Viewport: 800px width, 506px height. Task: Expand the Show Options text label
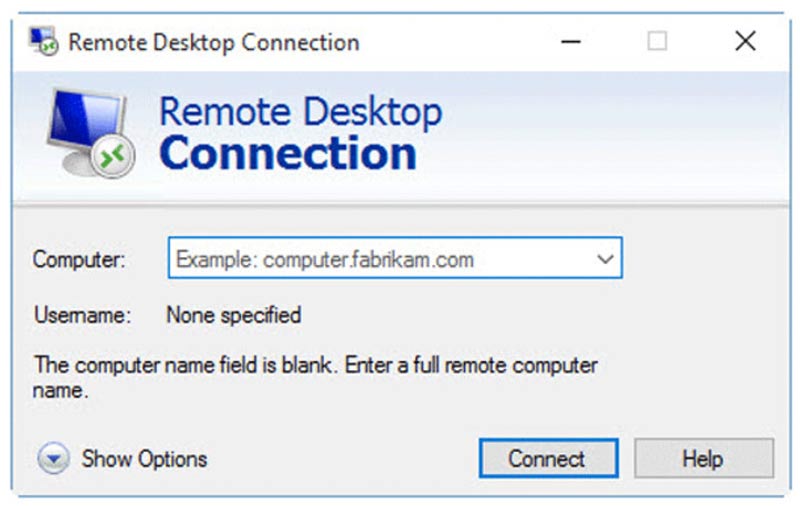(144, 459)
